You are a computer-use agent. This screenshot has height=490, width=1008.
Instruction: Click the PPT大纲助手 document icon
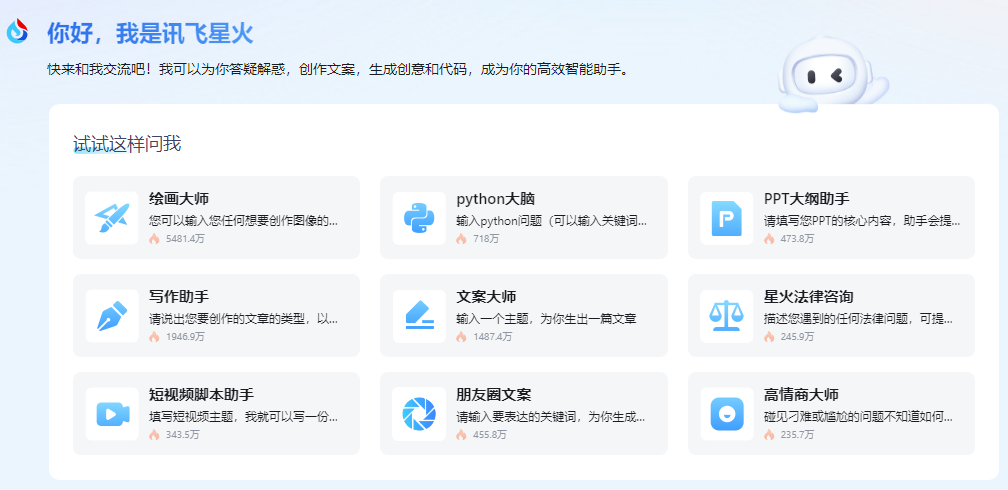[726, 218]
